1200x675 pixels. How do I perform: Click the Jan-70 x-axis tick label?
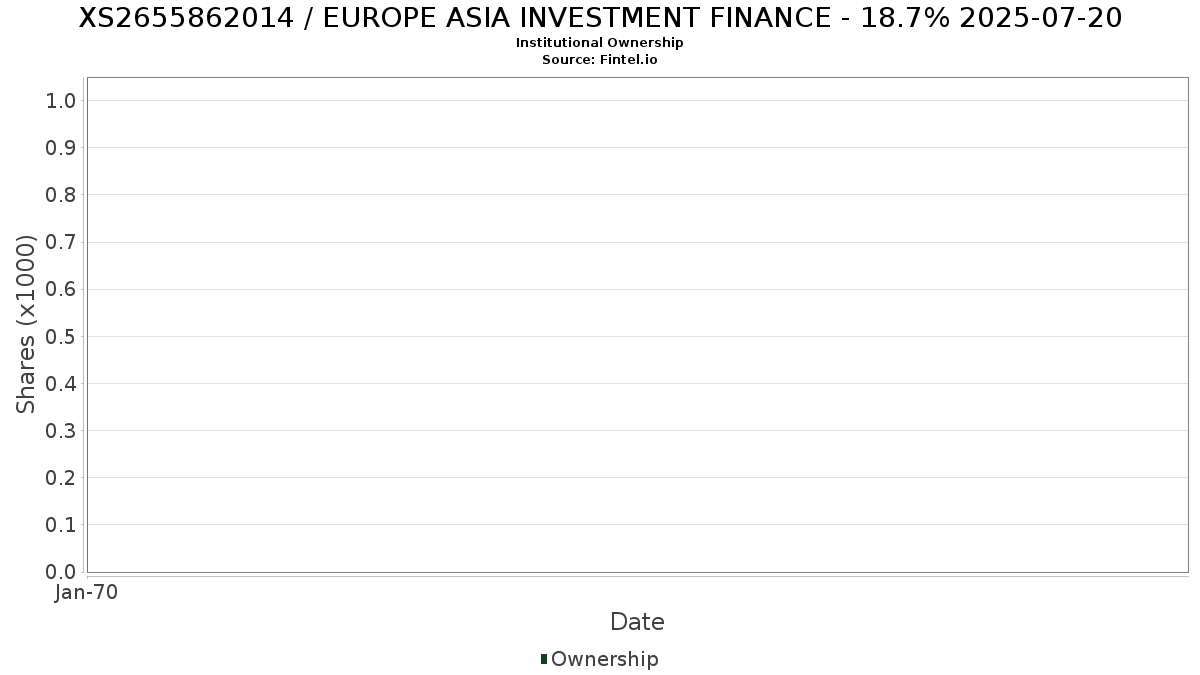[x=87, y=592]
